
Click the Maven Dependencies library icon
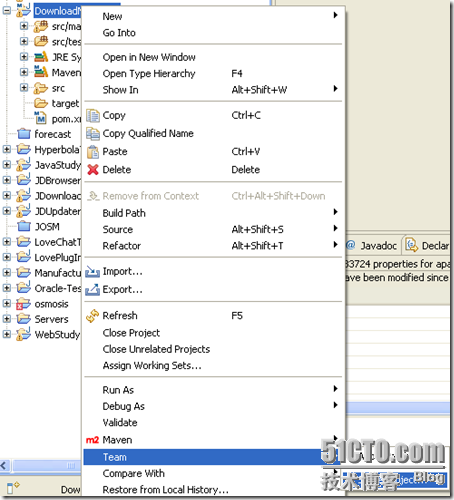pyautogui.click(x=41, y=72)
